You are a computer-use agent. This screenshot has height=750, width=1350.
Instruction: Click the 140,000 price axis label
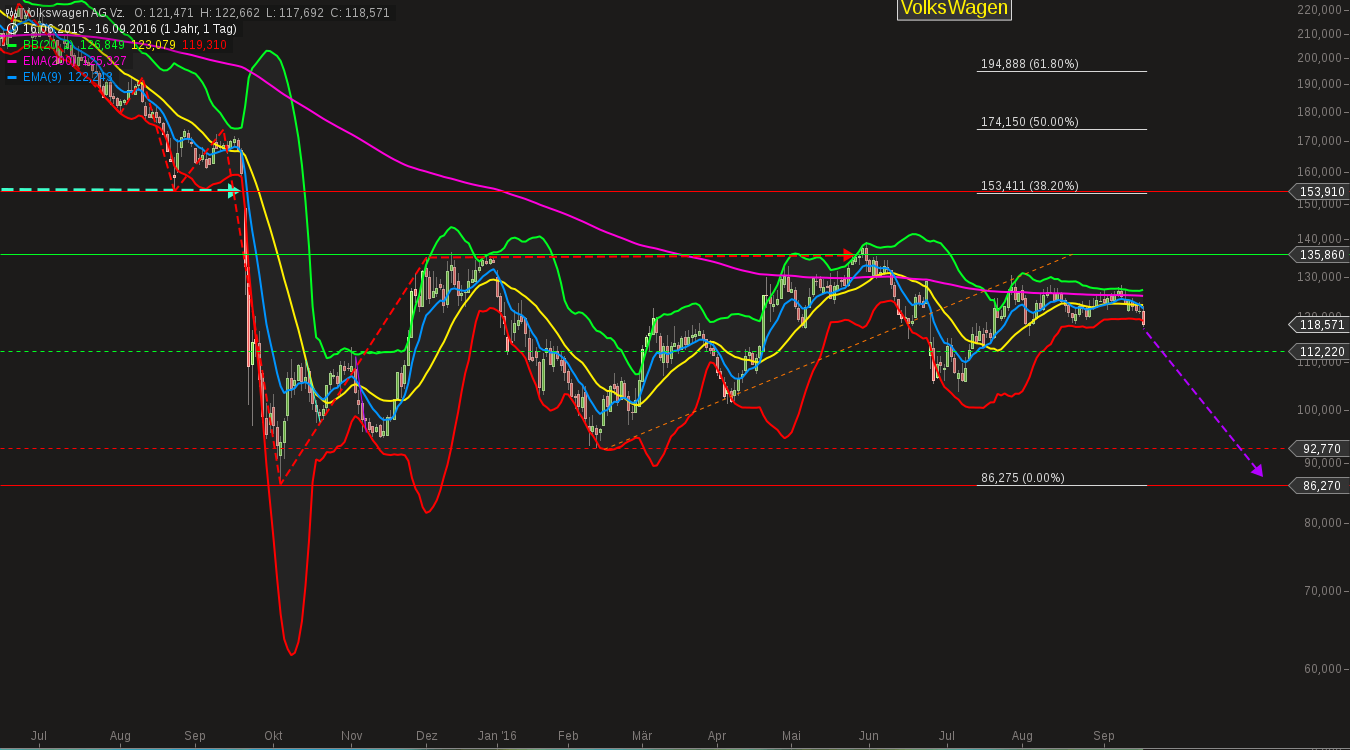[1319, 239]
